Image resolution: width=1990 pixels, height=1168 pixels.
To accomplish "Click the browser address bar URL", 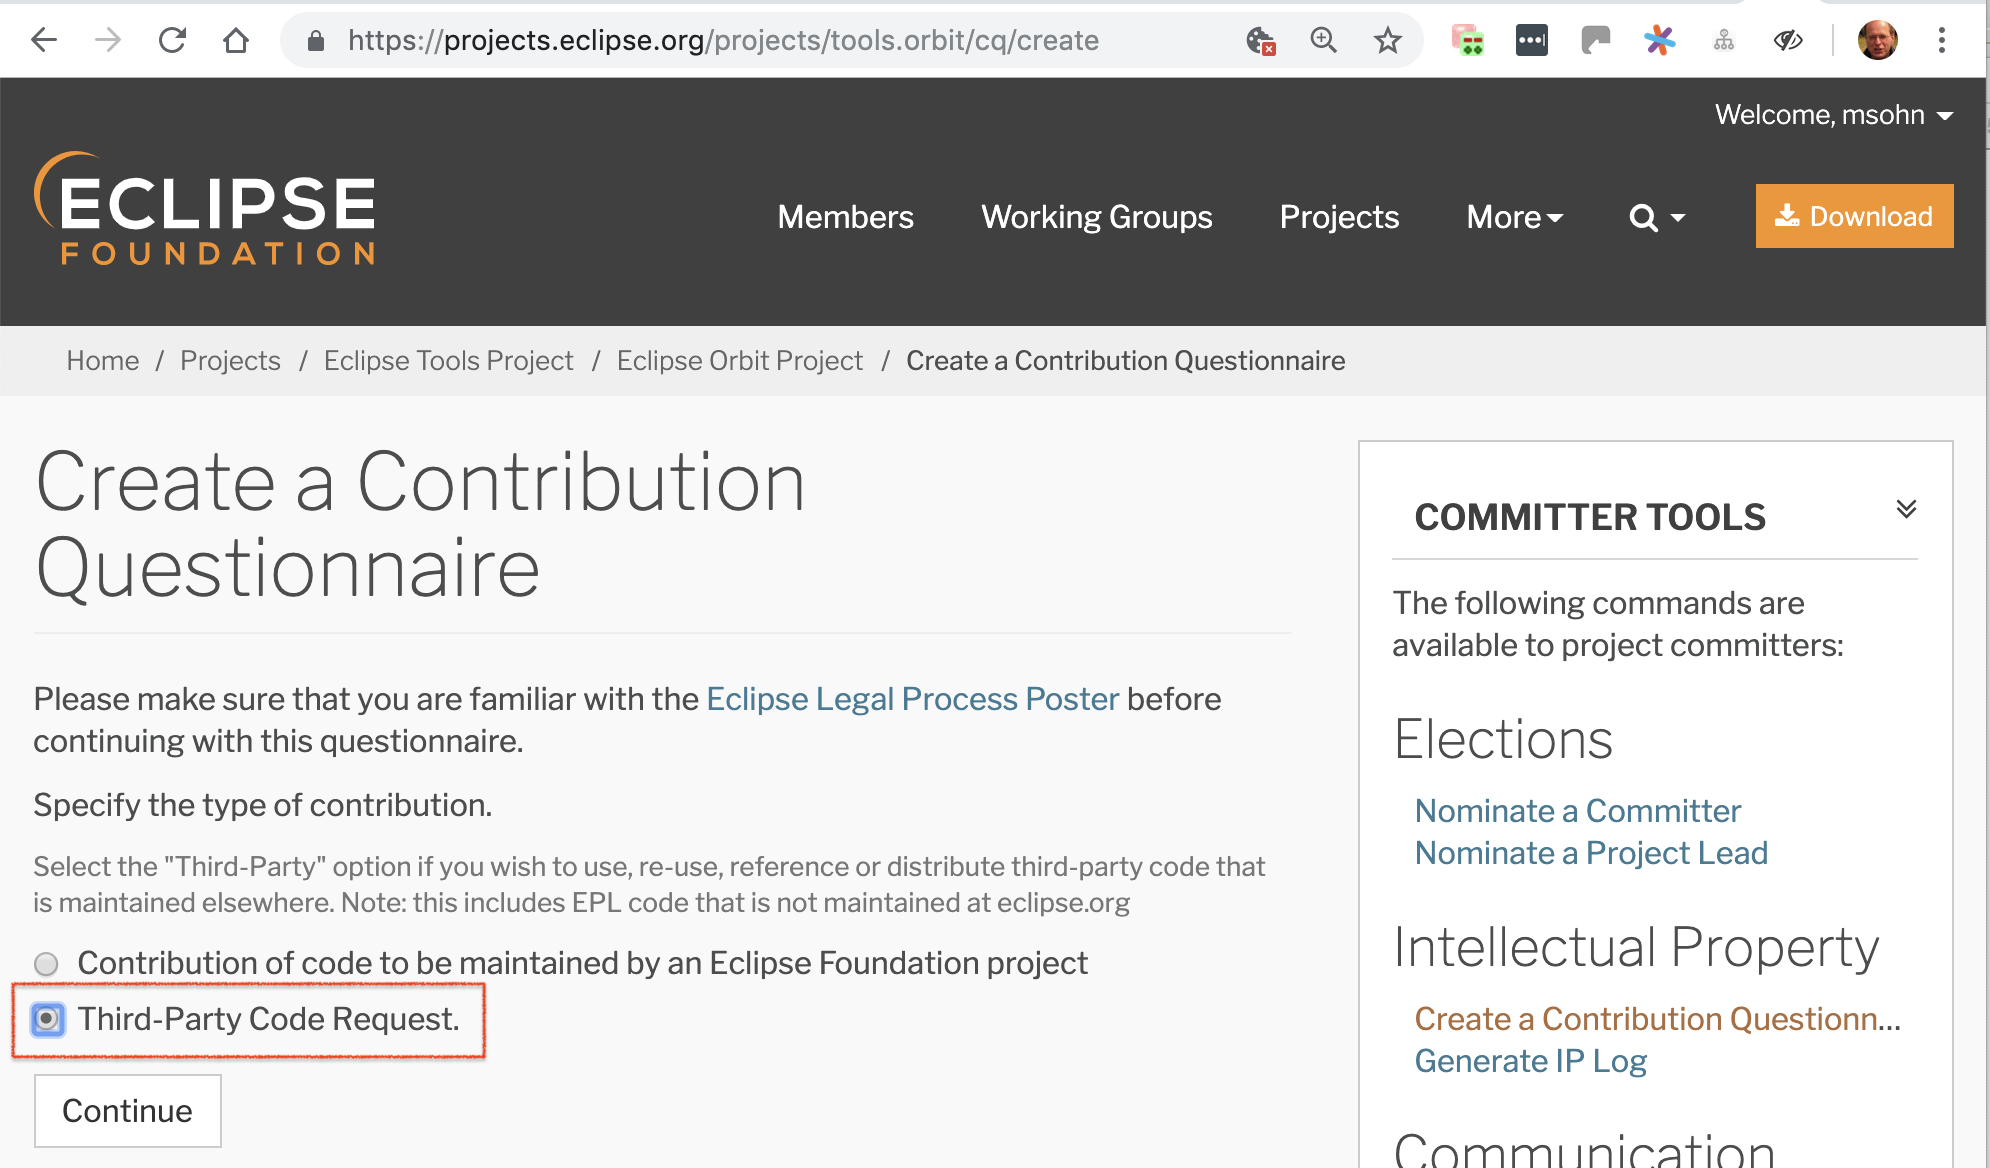I will coord(723,40).
